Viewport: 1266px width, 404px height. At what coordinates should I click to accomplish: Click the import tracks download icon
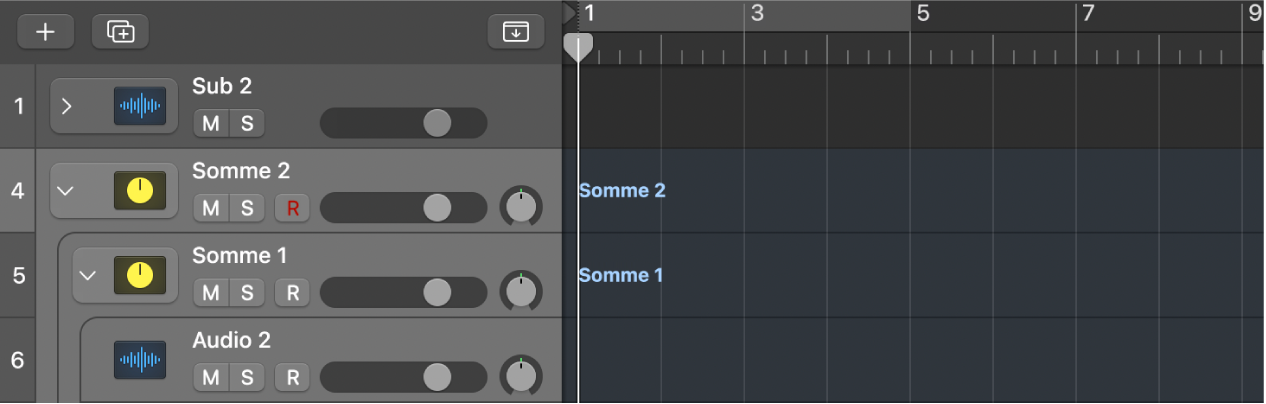(516, 32)
